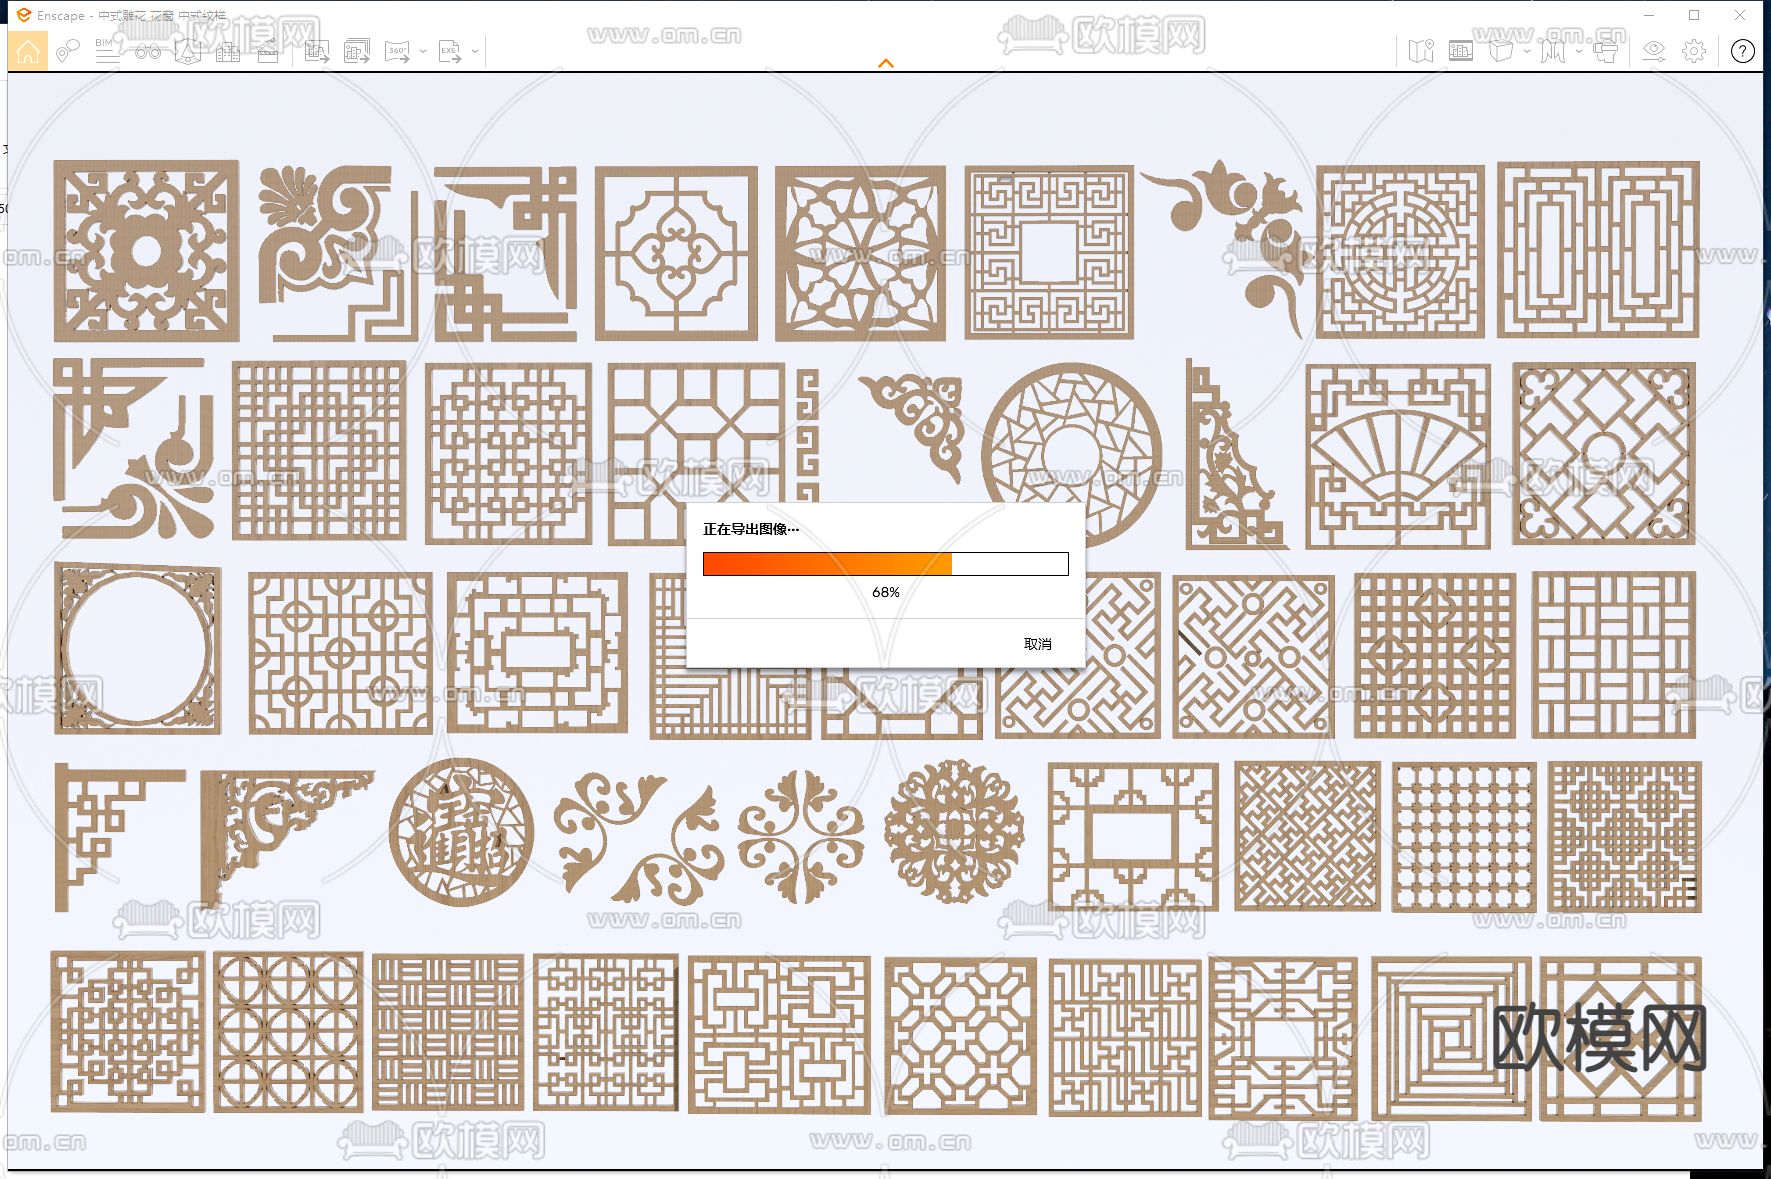Expand the projection mode dropdown arrow
The width and height of the screenshot is (1771, 1179).
click(x=1527, y=51)
